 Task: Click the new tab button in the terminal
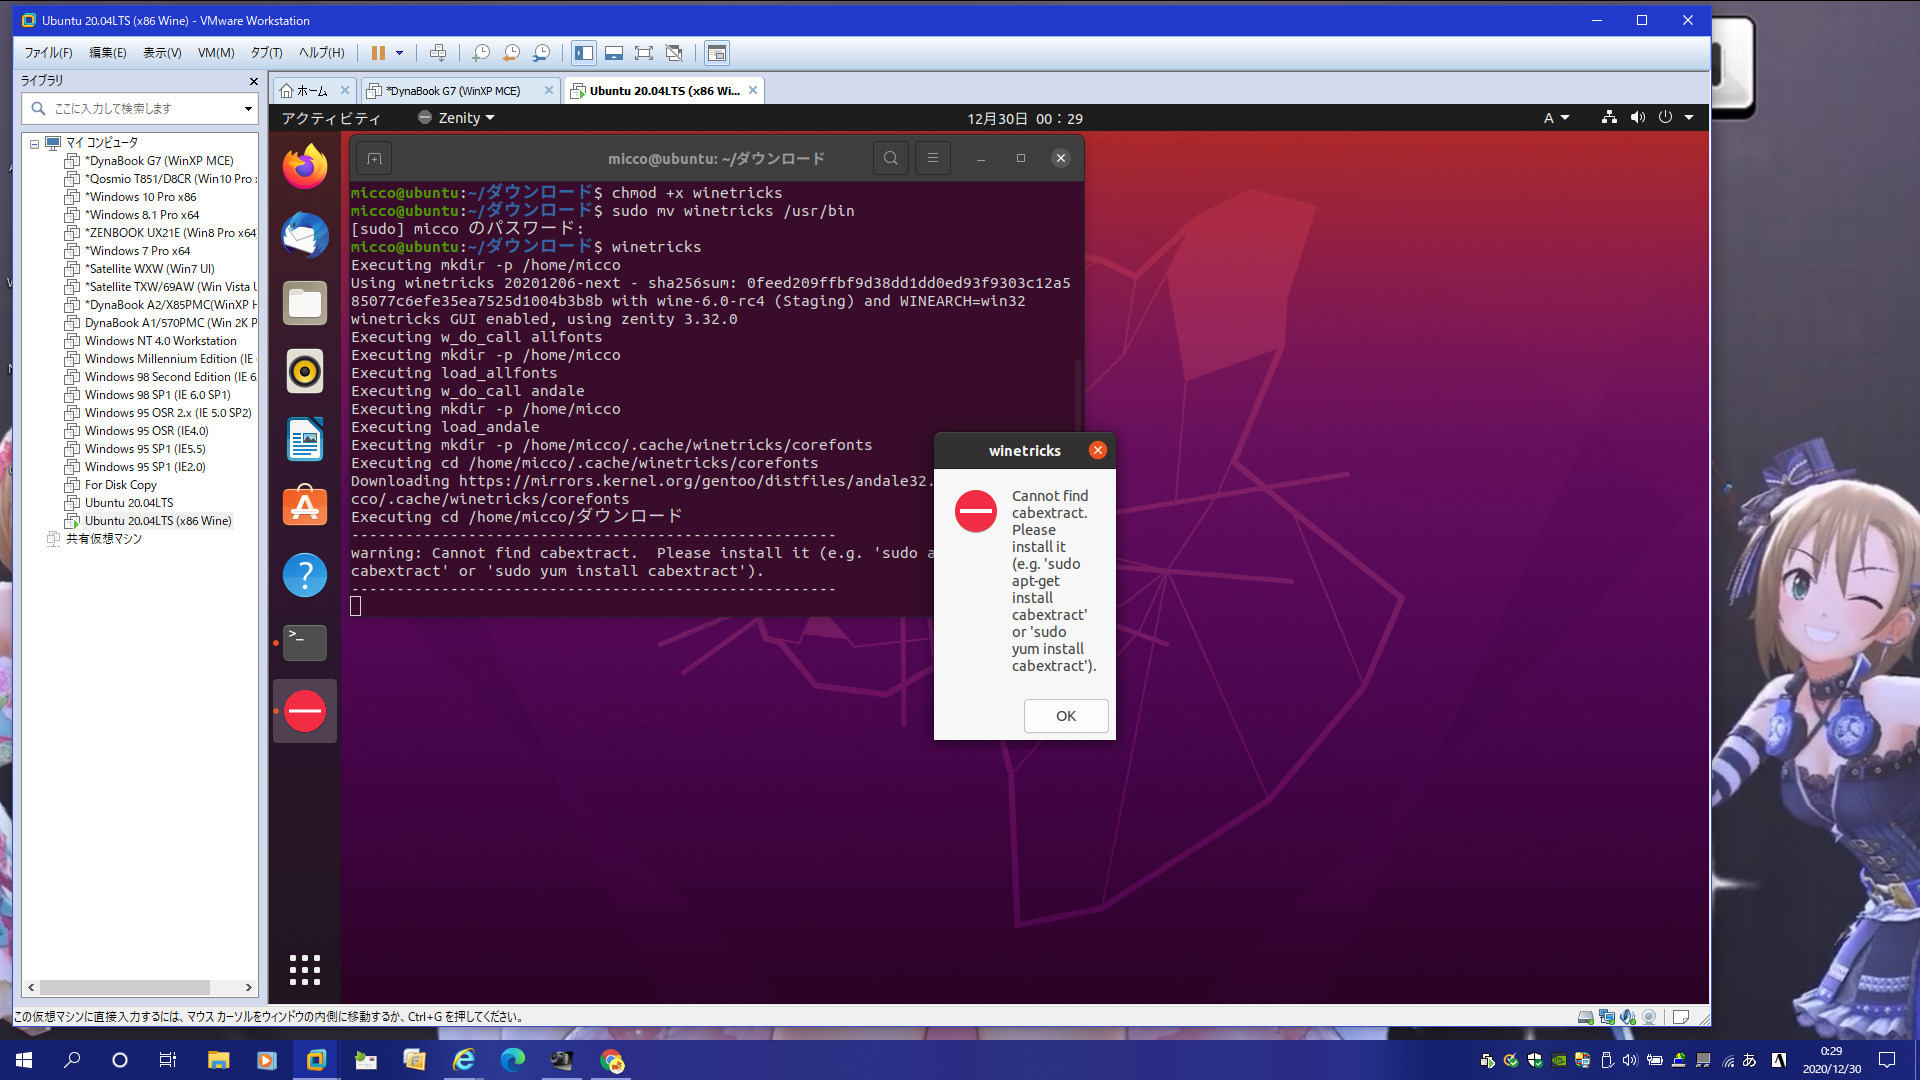point(374,158)
